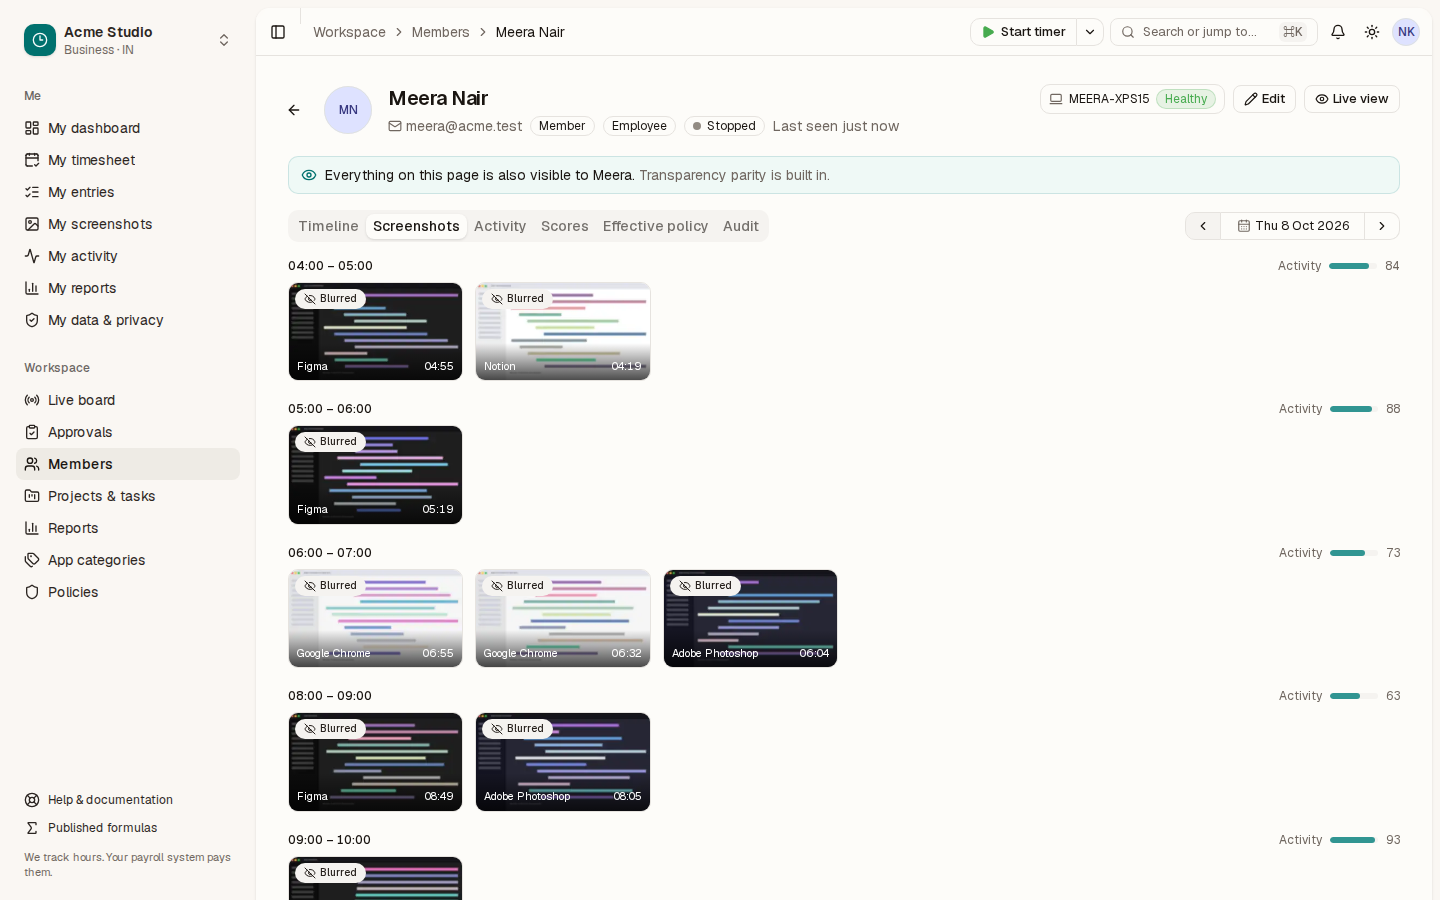Screen dimensions: 1440x900
Task: Open the NK user avatar
Action: tap(1406, 32)
